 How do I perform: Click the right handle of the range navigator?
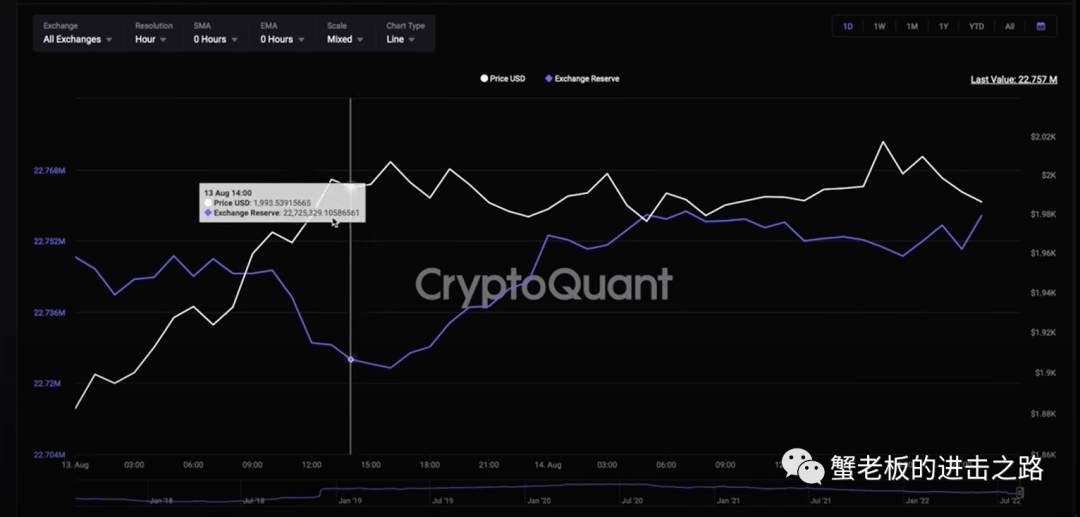coord(1020,492)
